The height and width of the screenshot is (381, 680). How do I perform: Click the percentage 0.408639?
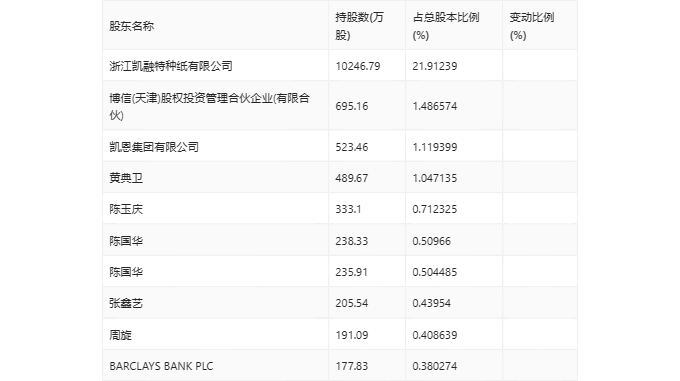tap(435, 335)
